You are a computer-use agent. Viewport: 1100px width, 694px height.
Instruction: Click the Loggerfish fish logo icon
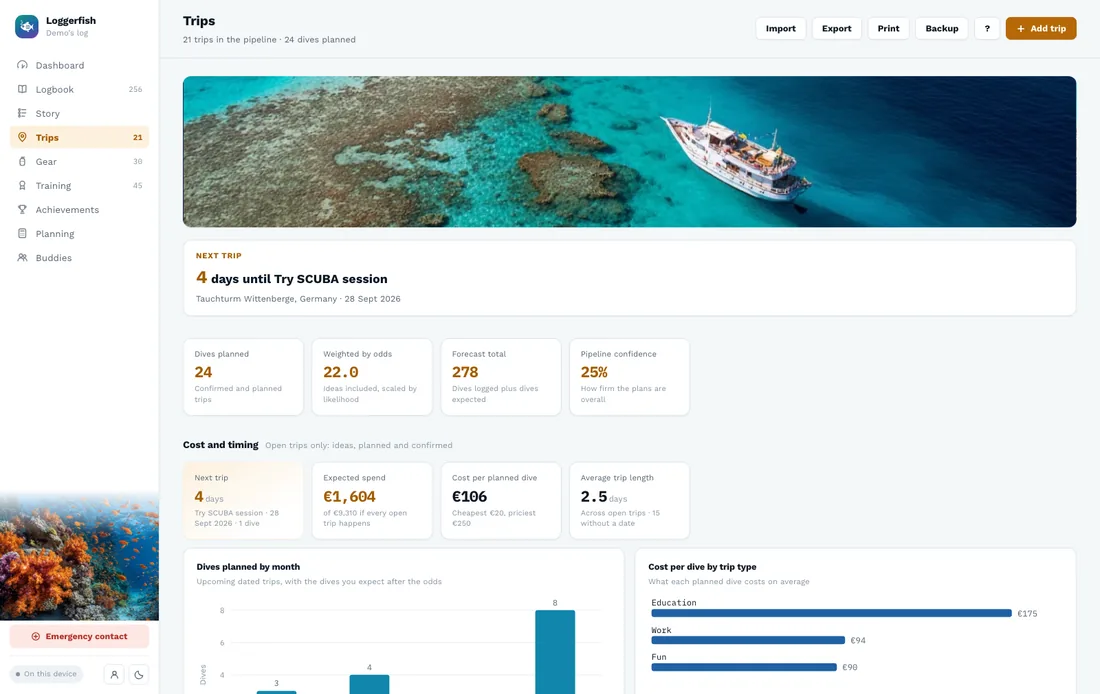point(27,27)
